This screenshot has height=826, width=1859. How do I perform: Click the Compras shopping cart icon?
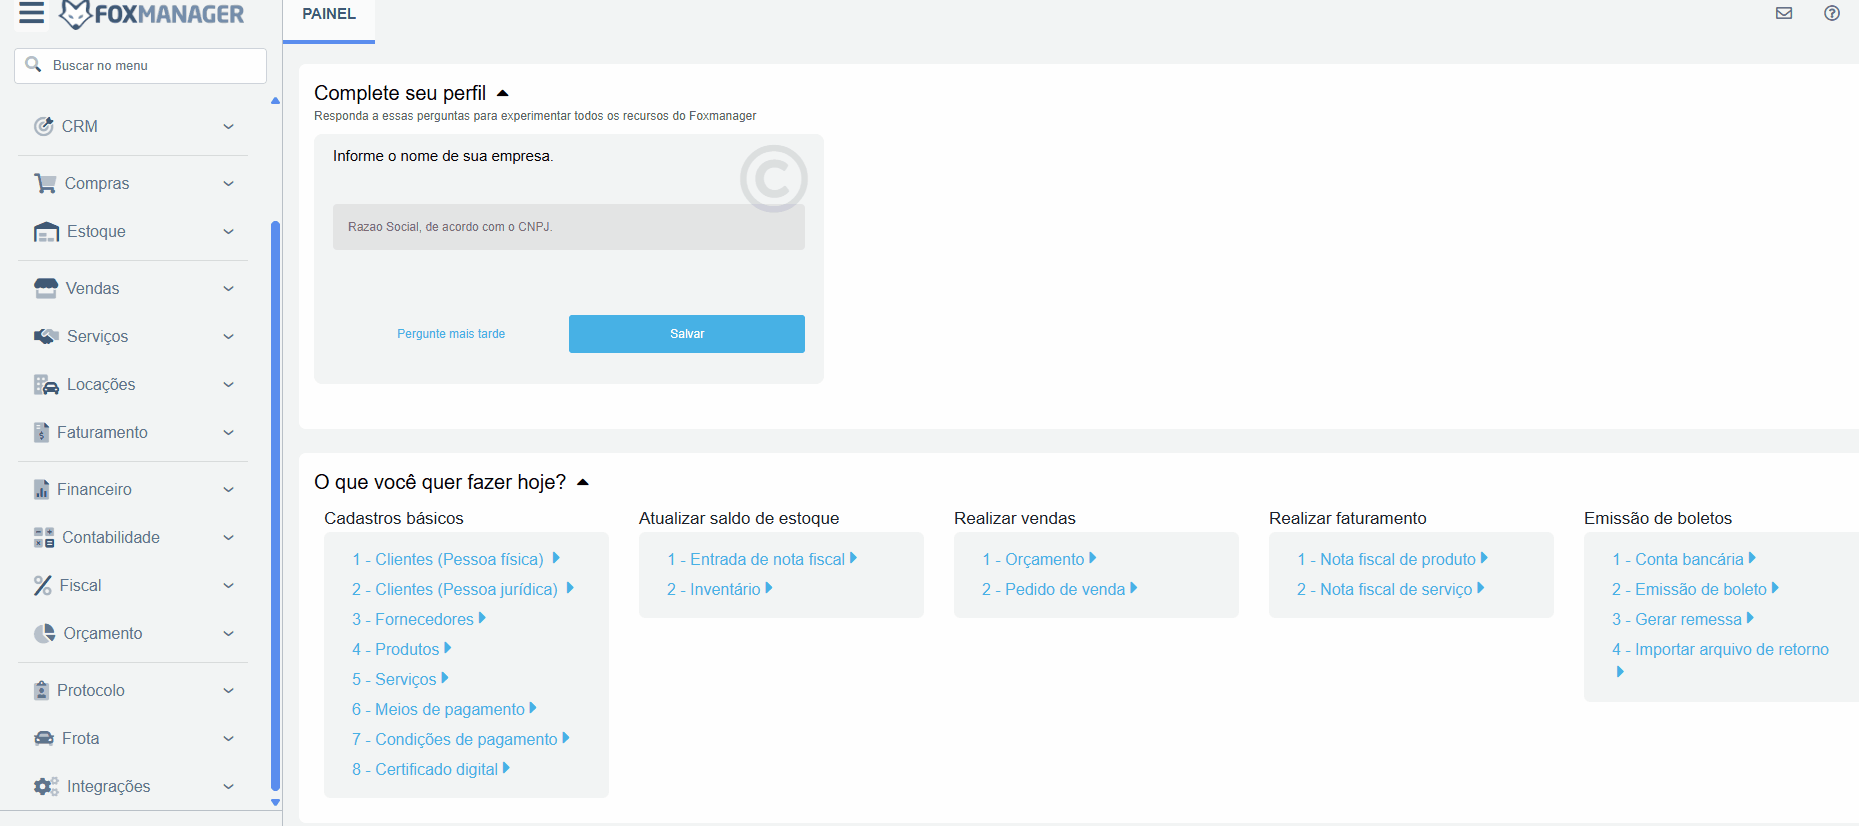(45, 183)
